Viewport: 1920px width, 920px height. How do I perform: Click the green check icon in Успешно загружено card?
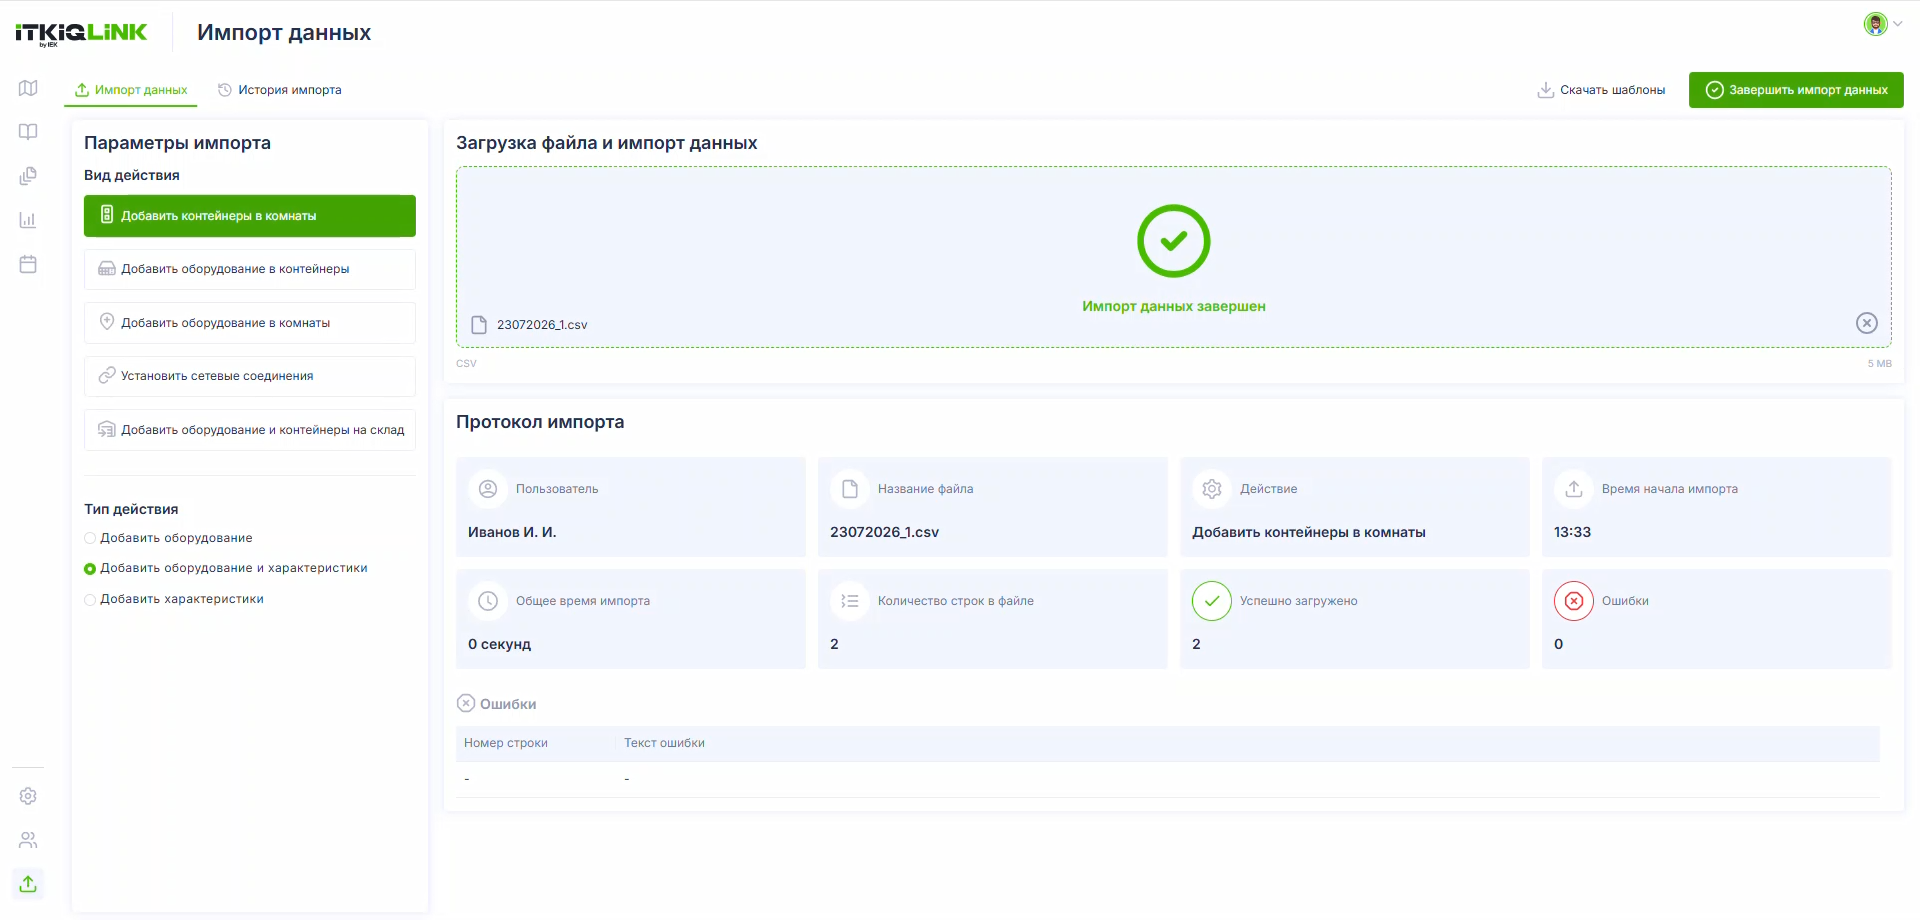pos(1212,601)
